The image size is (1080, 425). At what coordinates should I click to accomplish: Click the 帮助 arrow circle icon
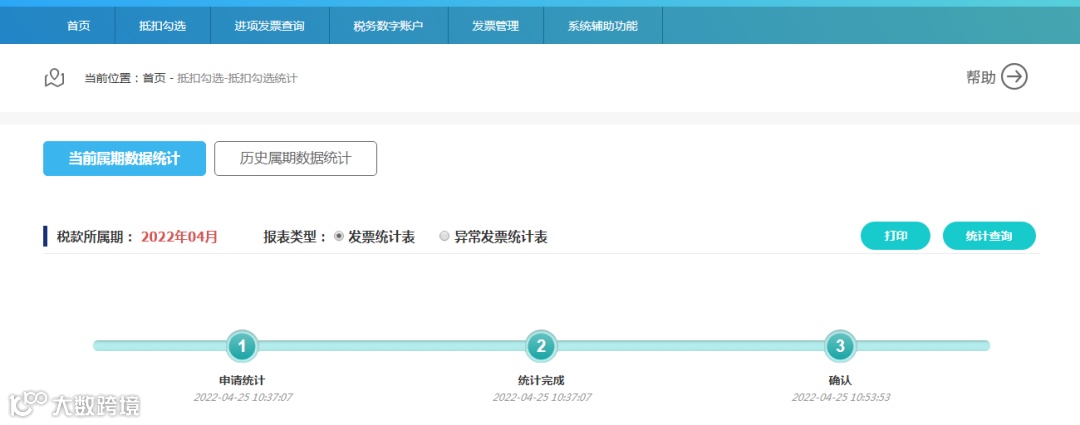point(1014,77)
